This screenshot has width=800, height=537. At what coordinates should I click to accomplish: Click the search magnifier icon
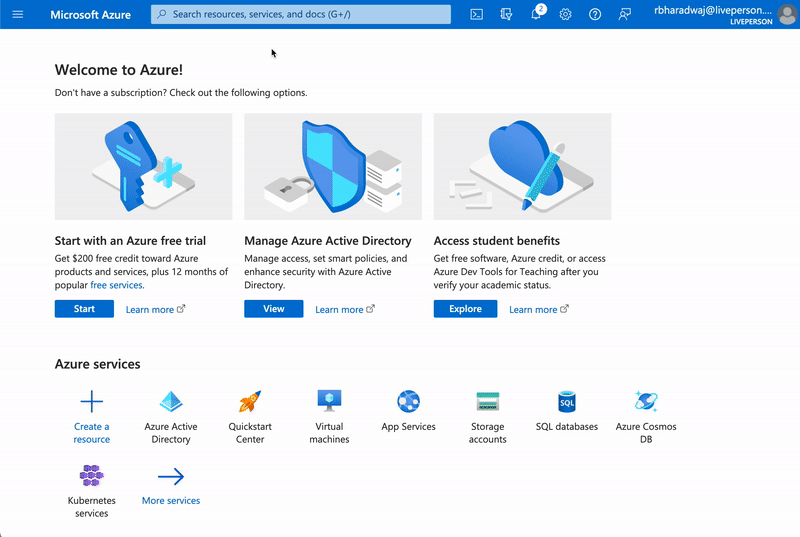tap(162, 14)
